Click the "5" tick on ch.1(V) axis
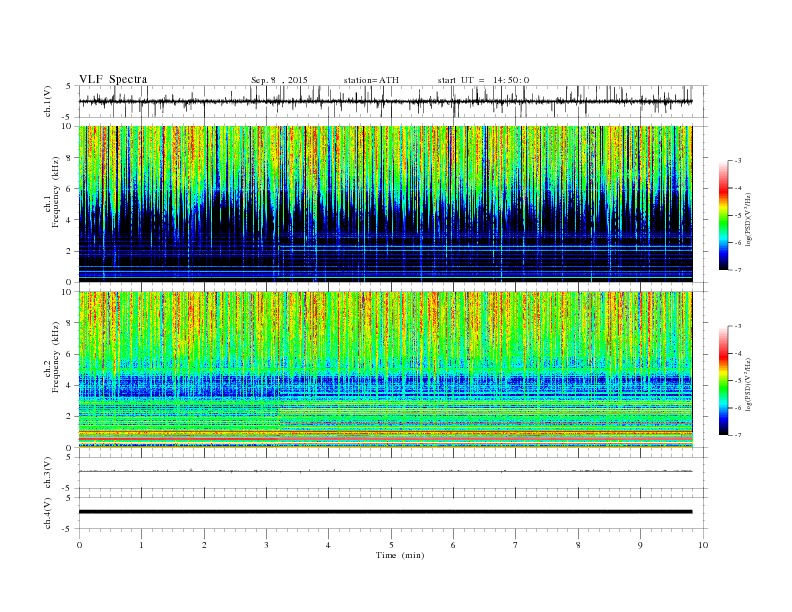Image resolution: width=792 pixels, height=612 pixels. pos(69,86)
